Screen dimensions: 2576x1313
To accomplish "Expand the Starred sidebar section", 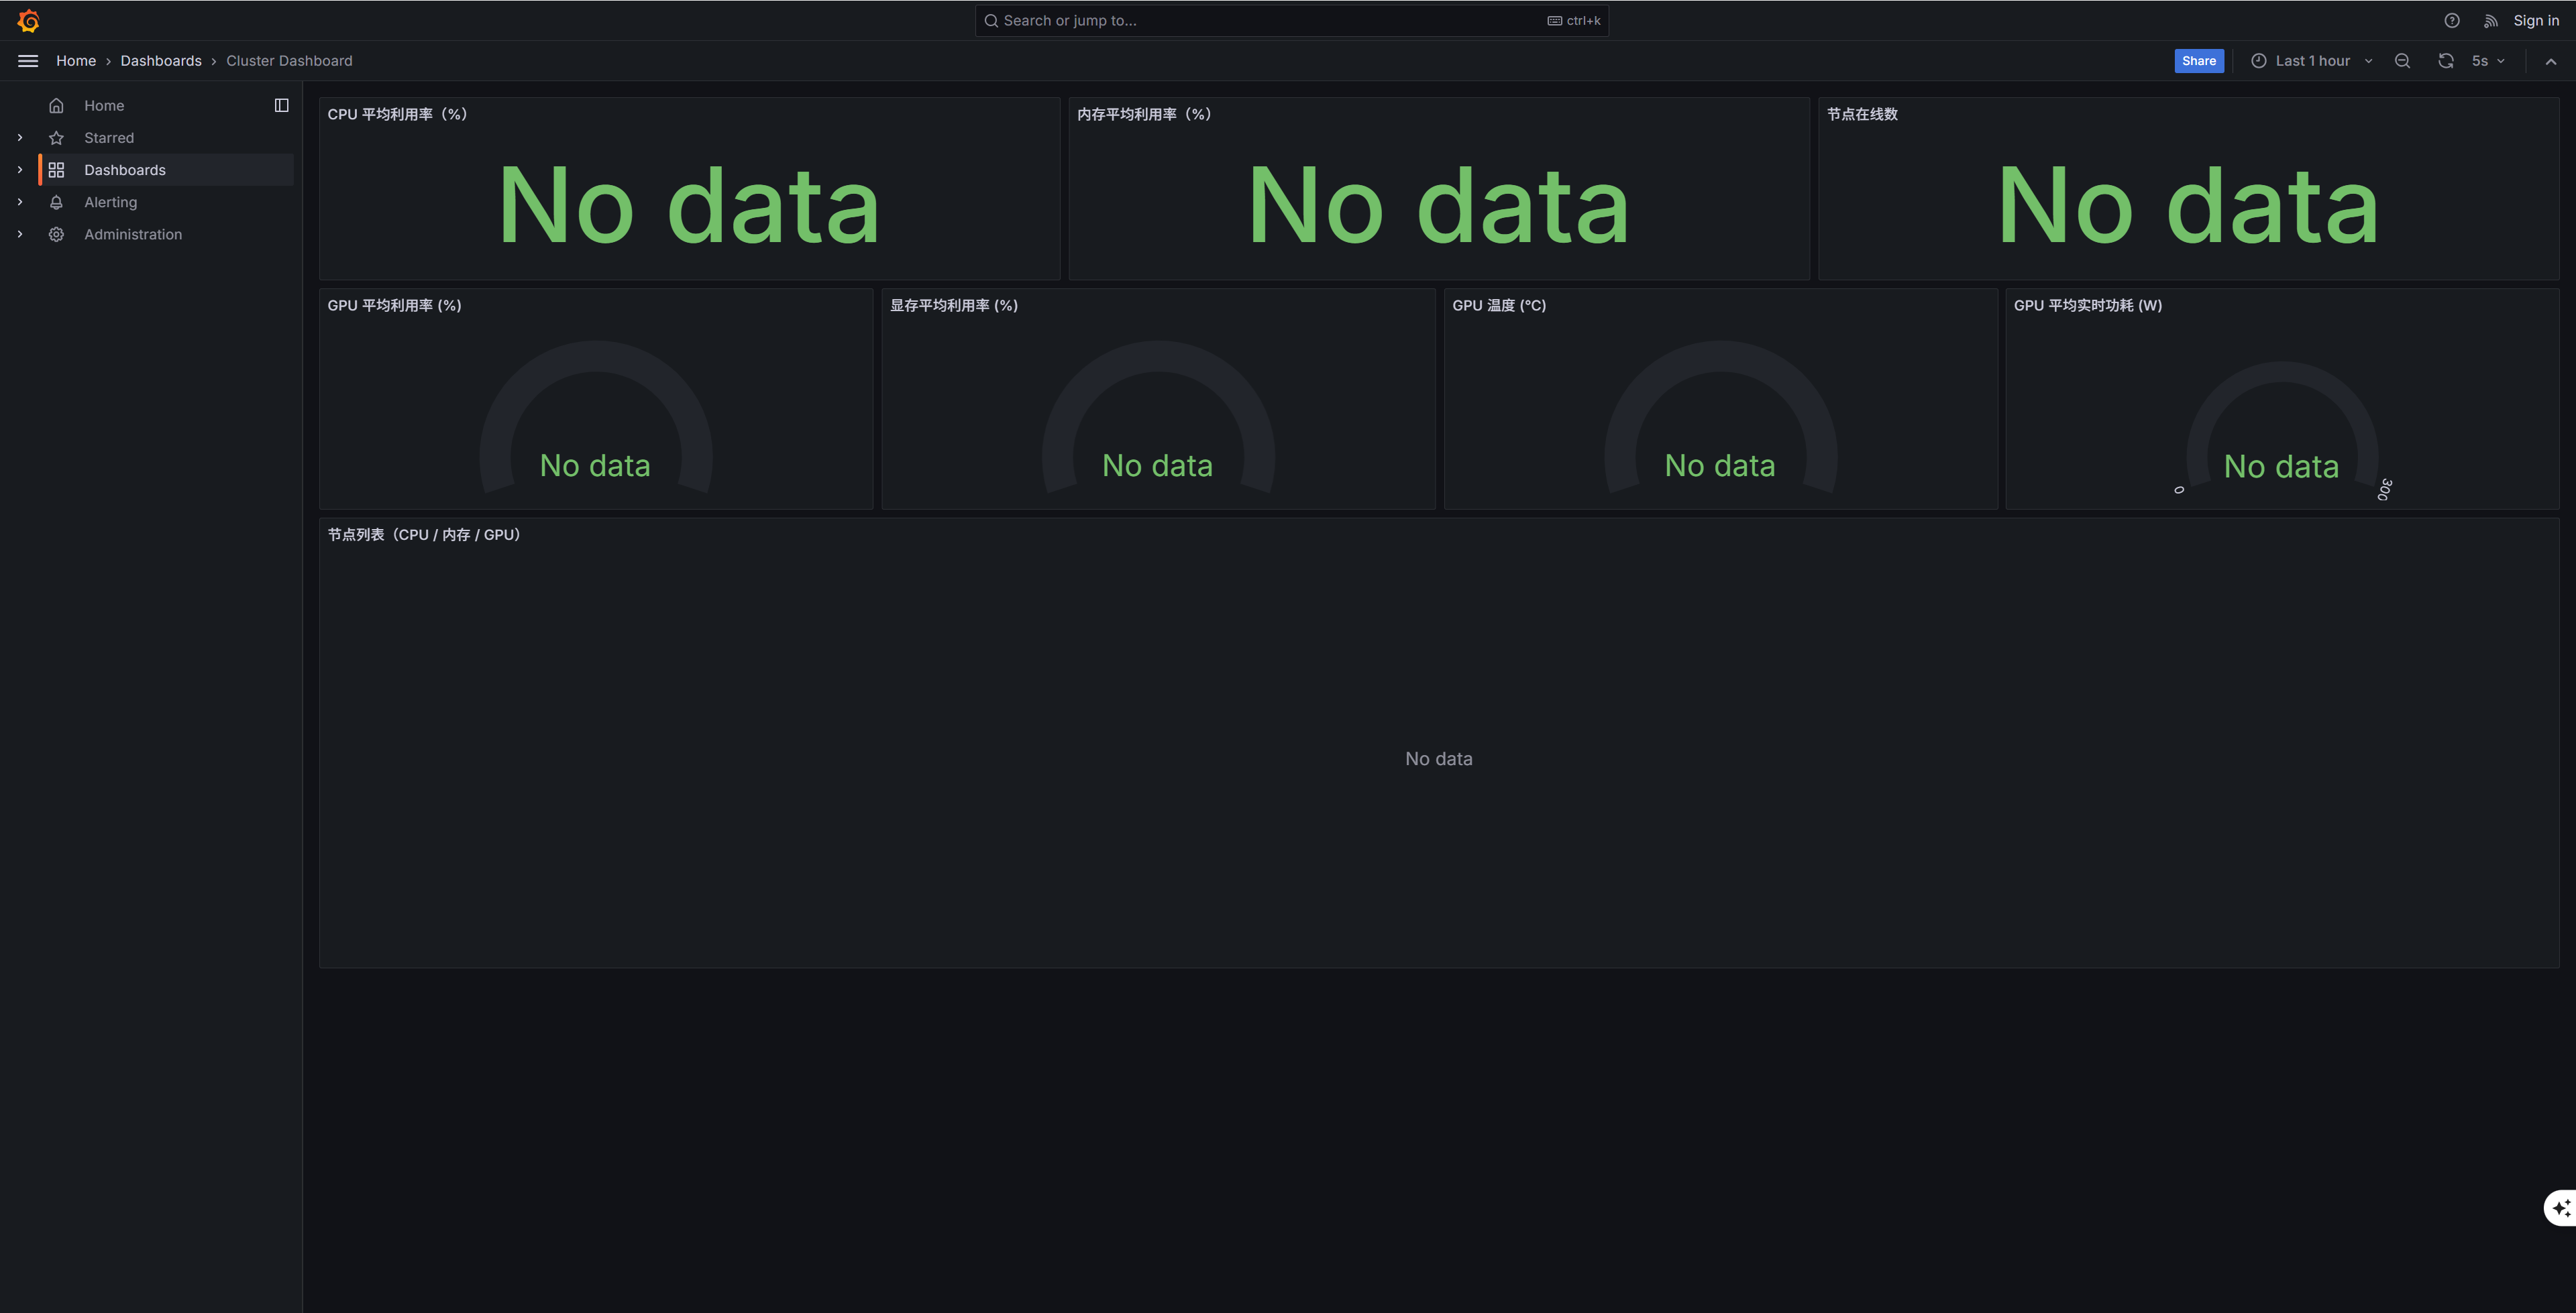I will click(x=20, y=138).
